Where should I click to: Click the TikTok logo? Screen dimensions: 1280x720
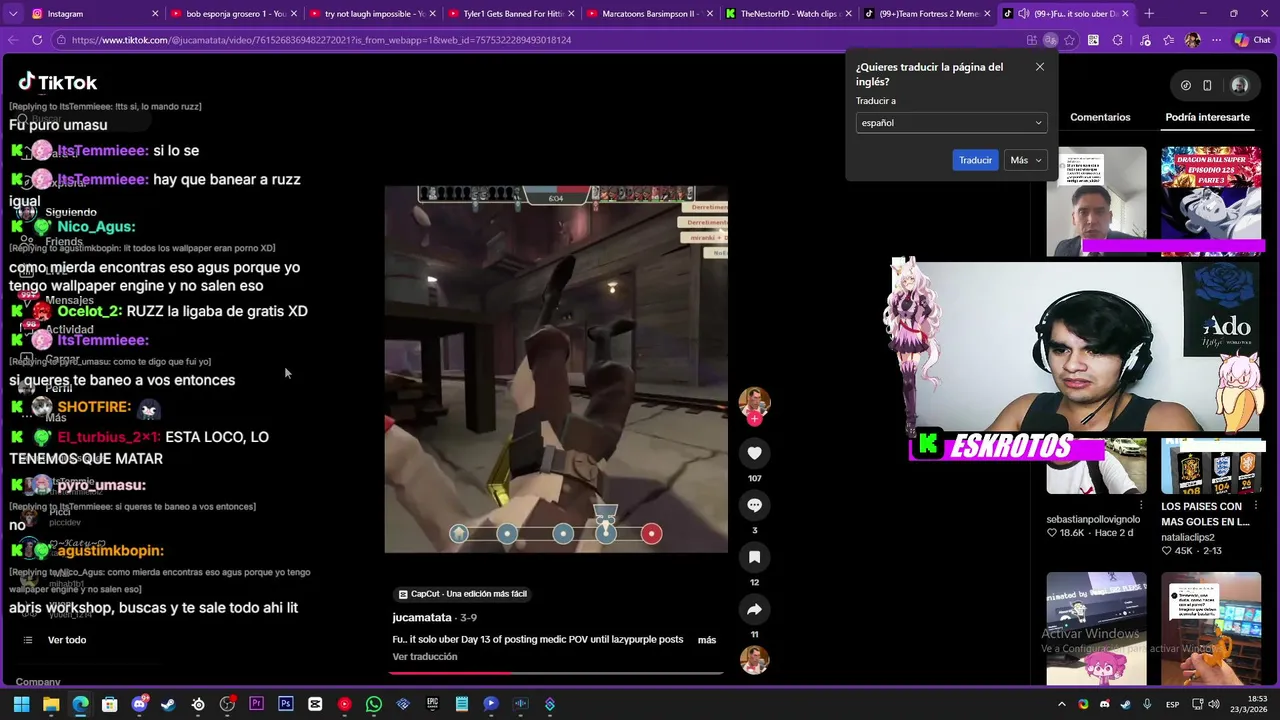click(58, 82)
